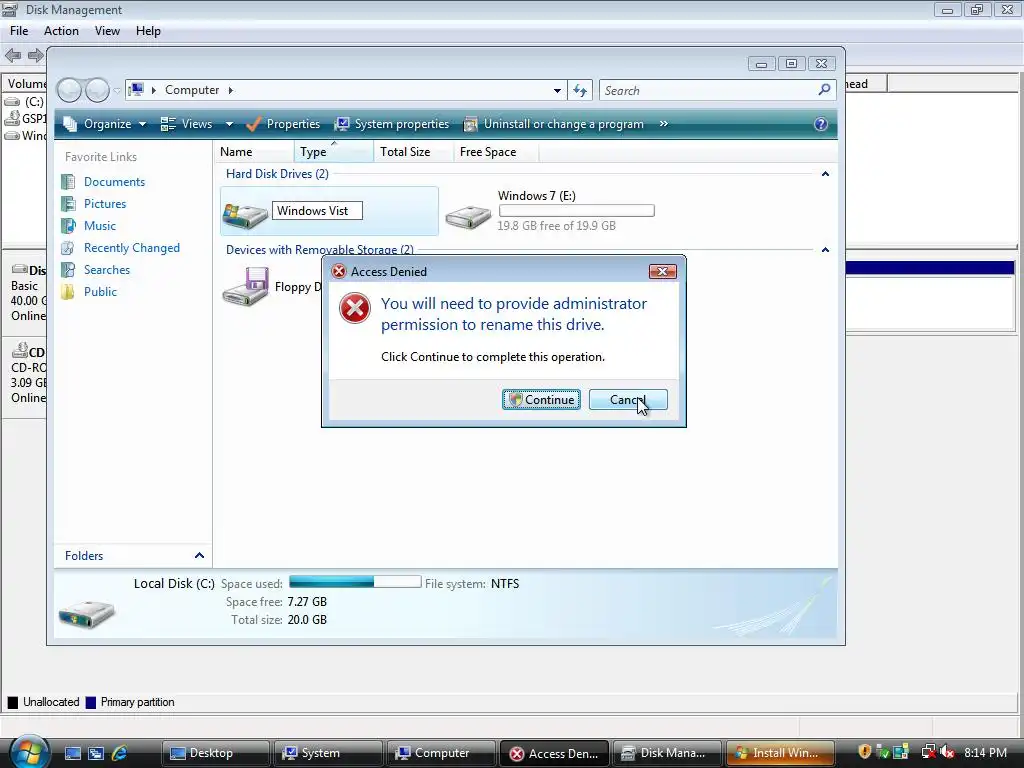The height and width of the screenshot is (768, 1024).
Task: Select the Floppy Disk Drive icon
Action: point(246,286)
